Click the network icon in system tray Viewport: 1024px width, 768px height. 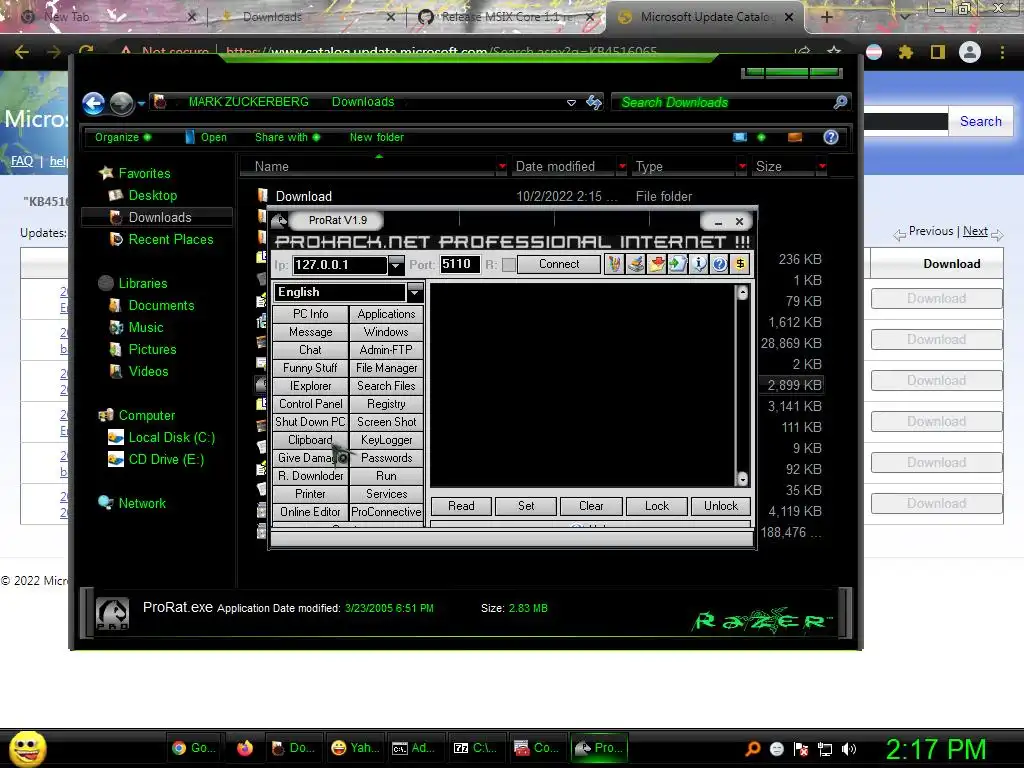point(825,749)
